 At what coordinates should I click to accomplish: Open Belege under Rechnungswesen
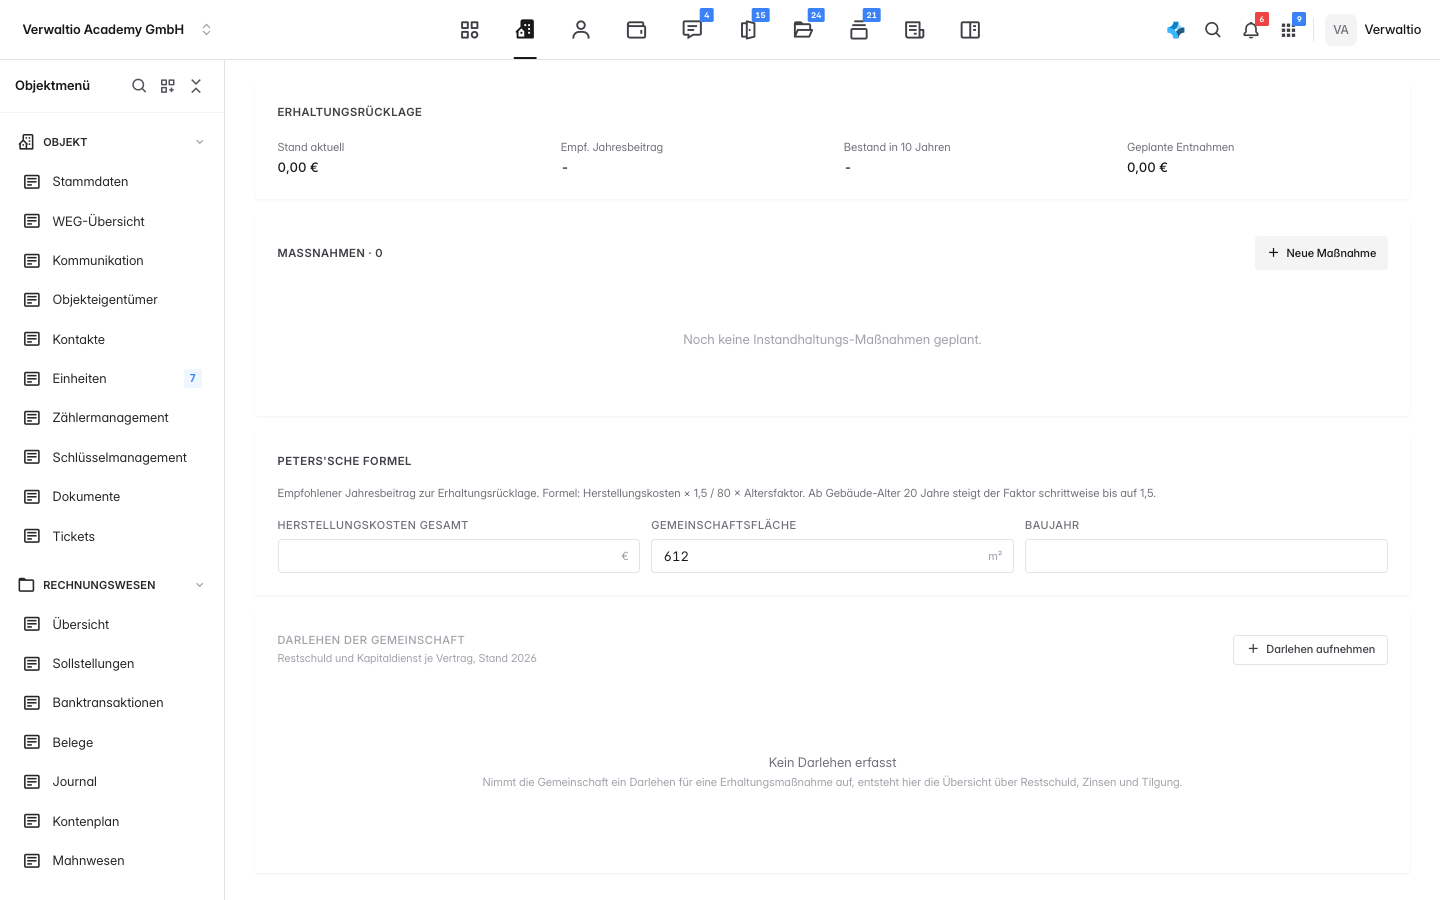click(x=112, y=742)
